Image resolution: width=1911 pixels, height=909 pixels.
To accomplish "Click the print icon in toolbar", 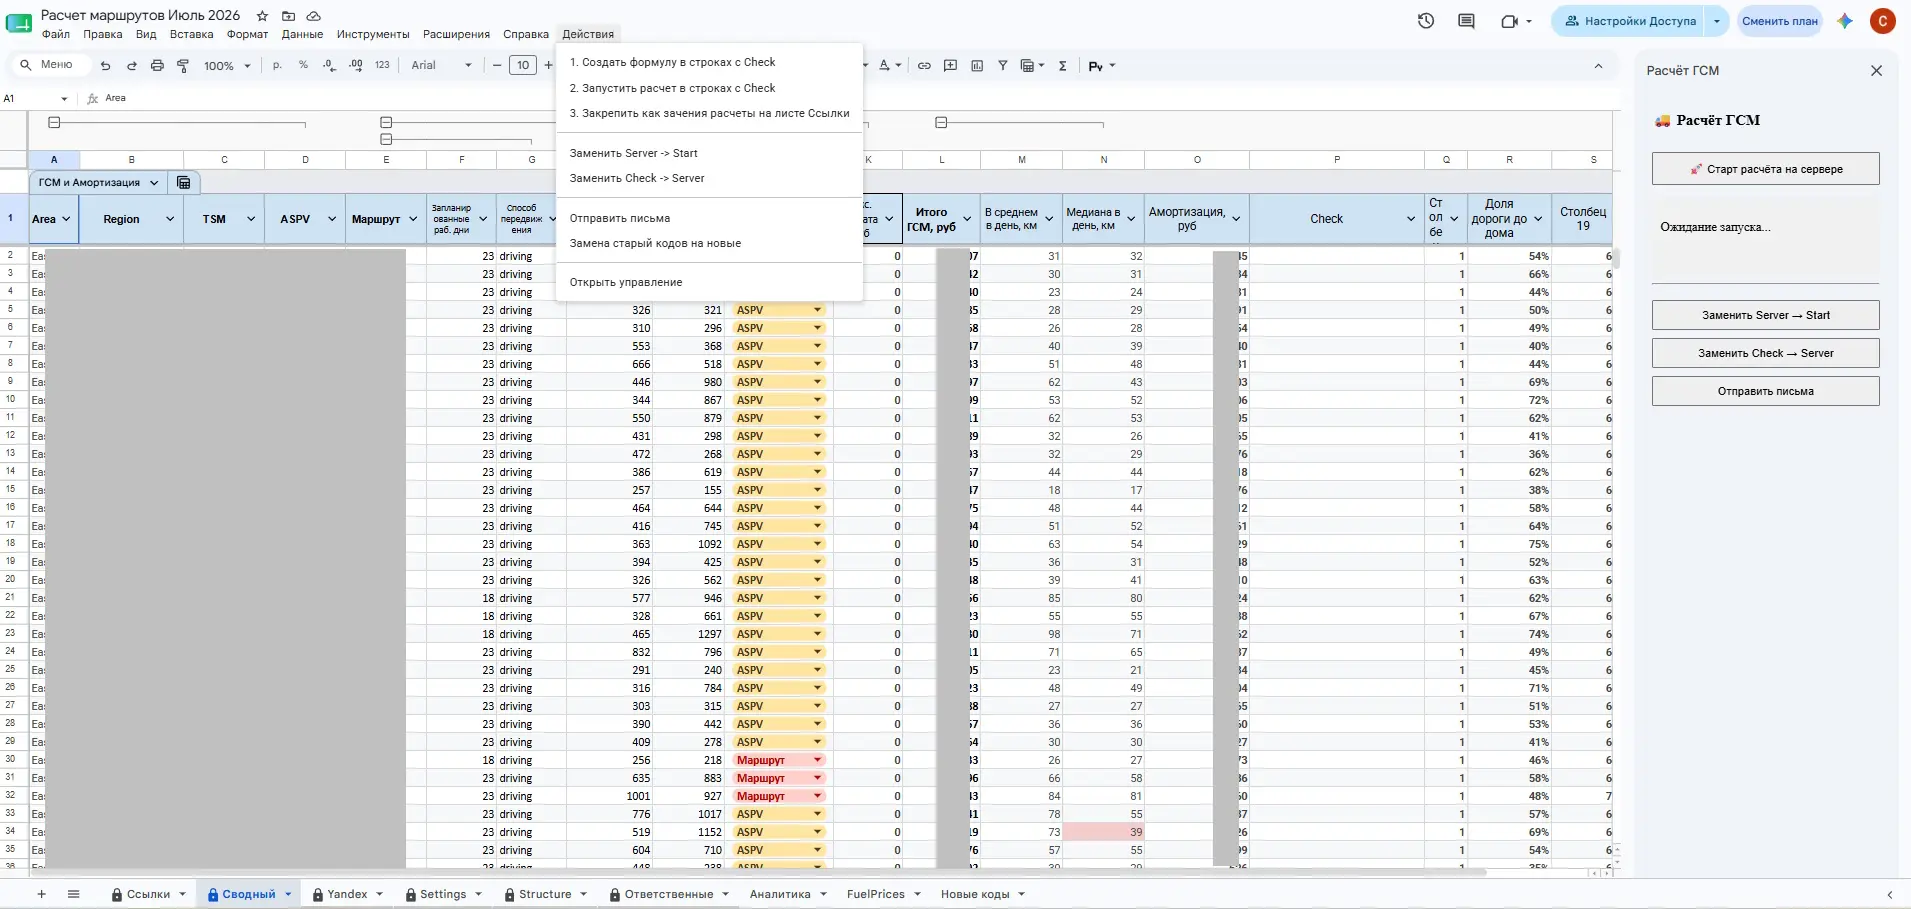I will pos(157,66).
